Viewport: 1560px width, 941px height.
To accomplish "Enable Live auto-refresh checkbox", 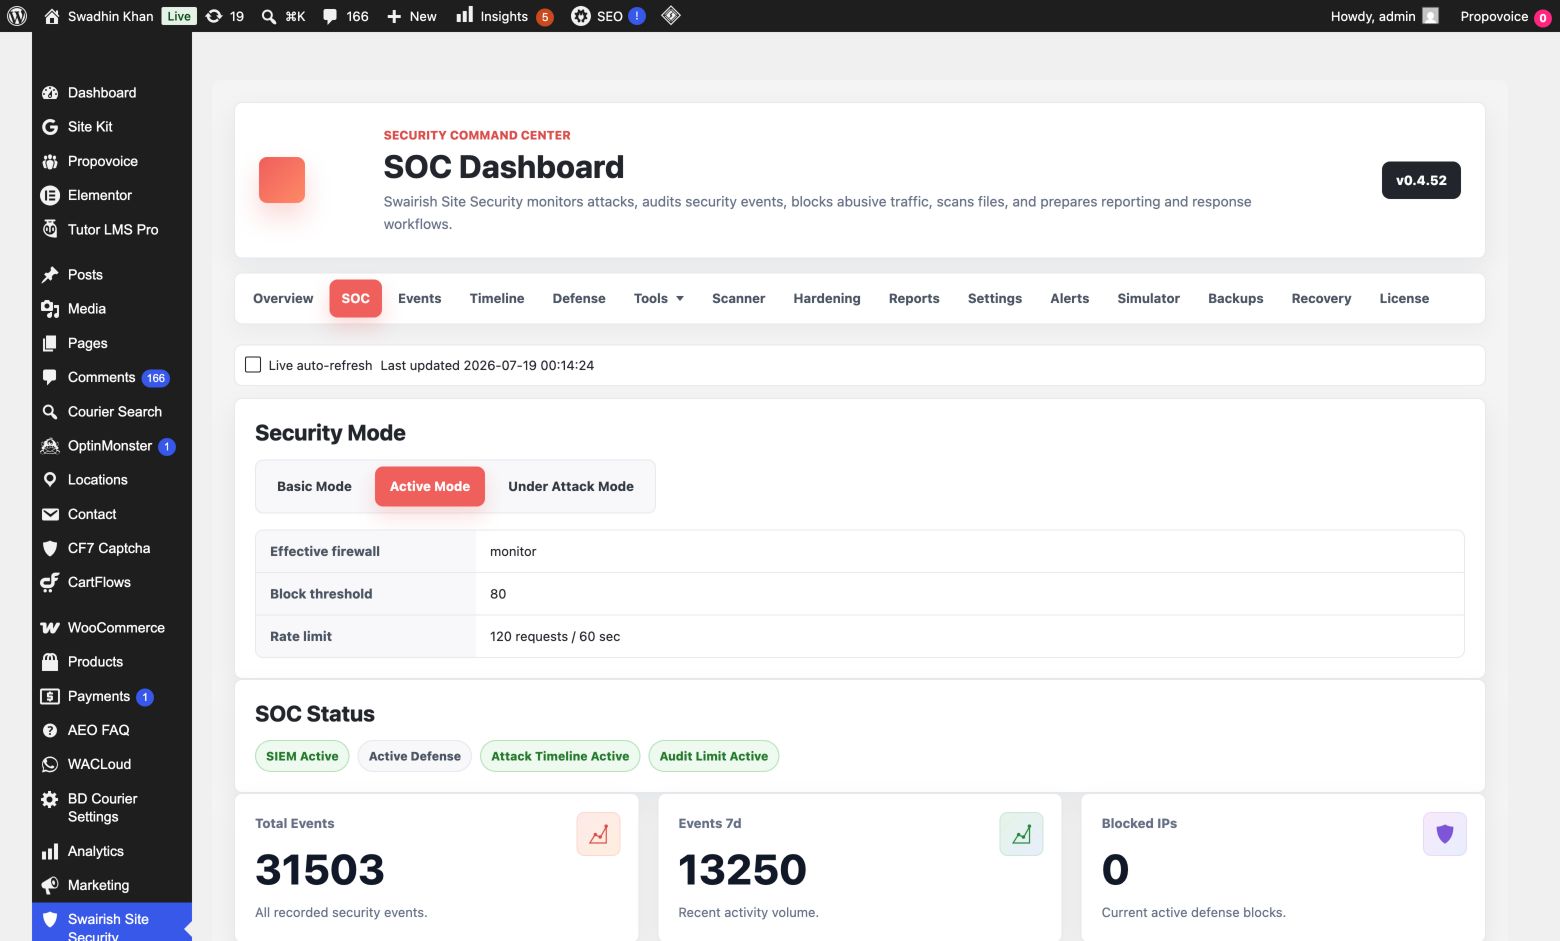I will tap(253, 365).
